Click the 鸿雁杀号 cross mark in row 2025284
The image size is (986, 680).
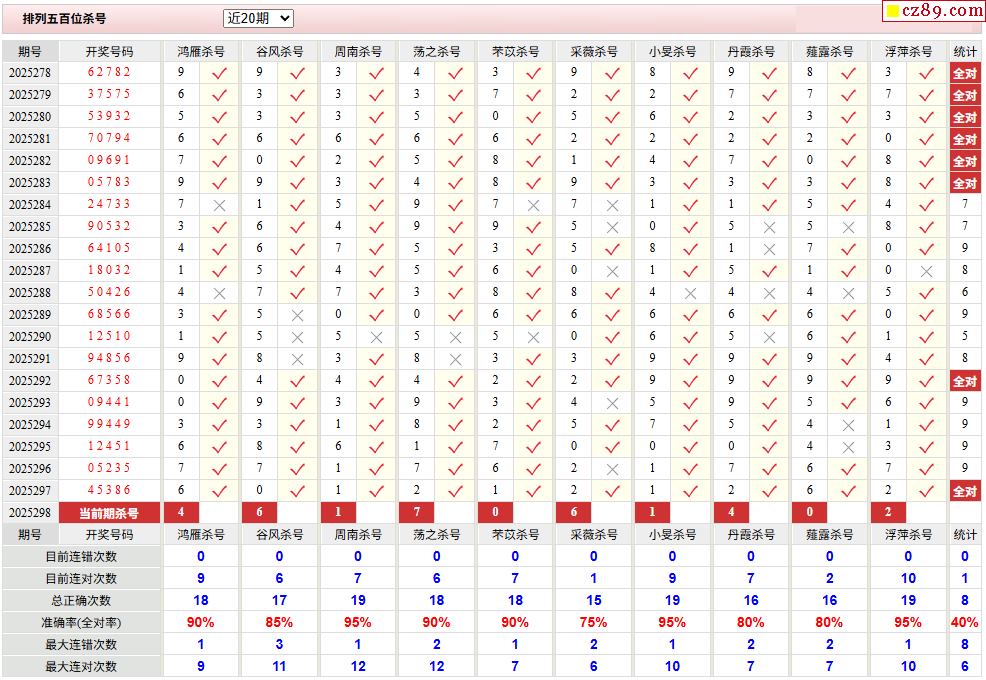219,204
